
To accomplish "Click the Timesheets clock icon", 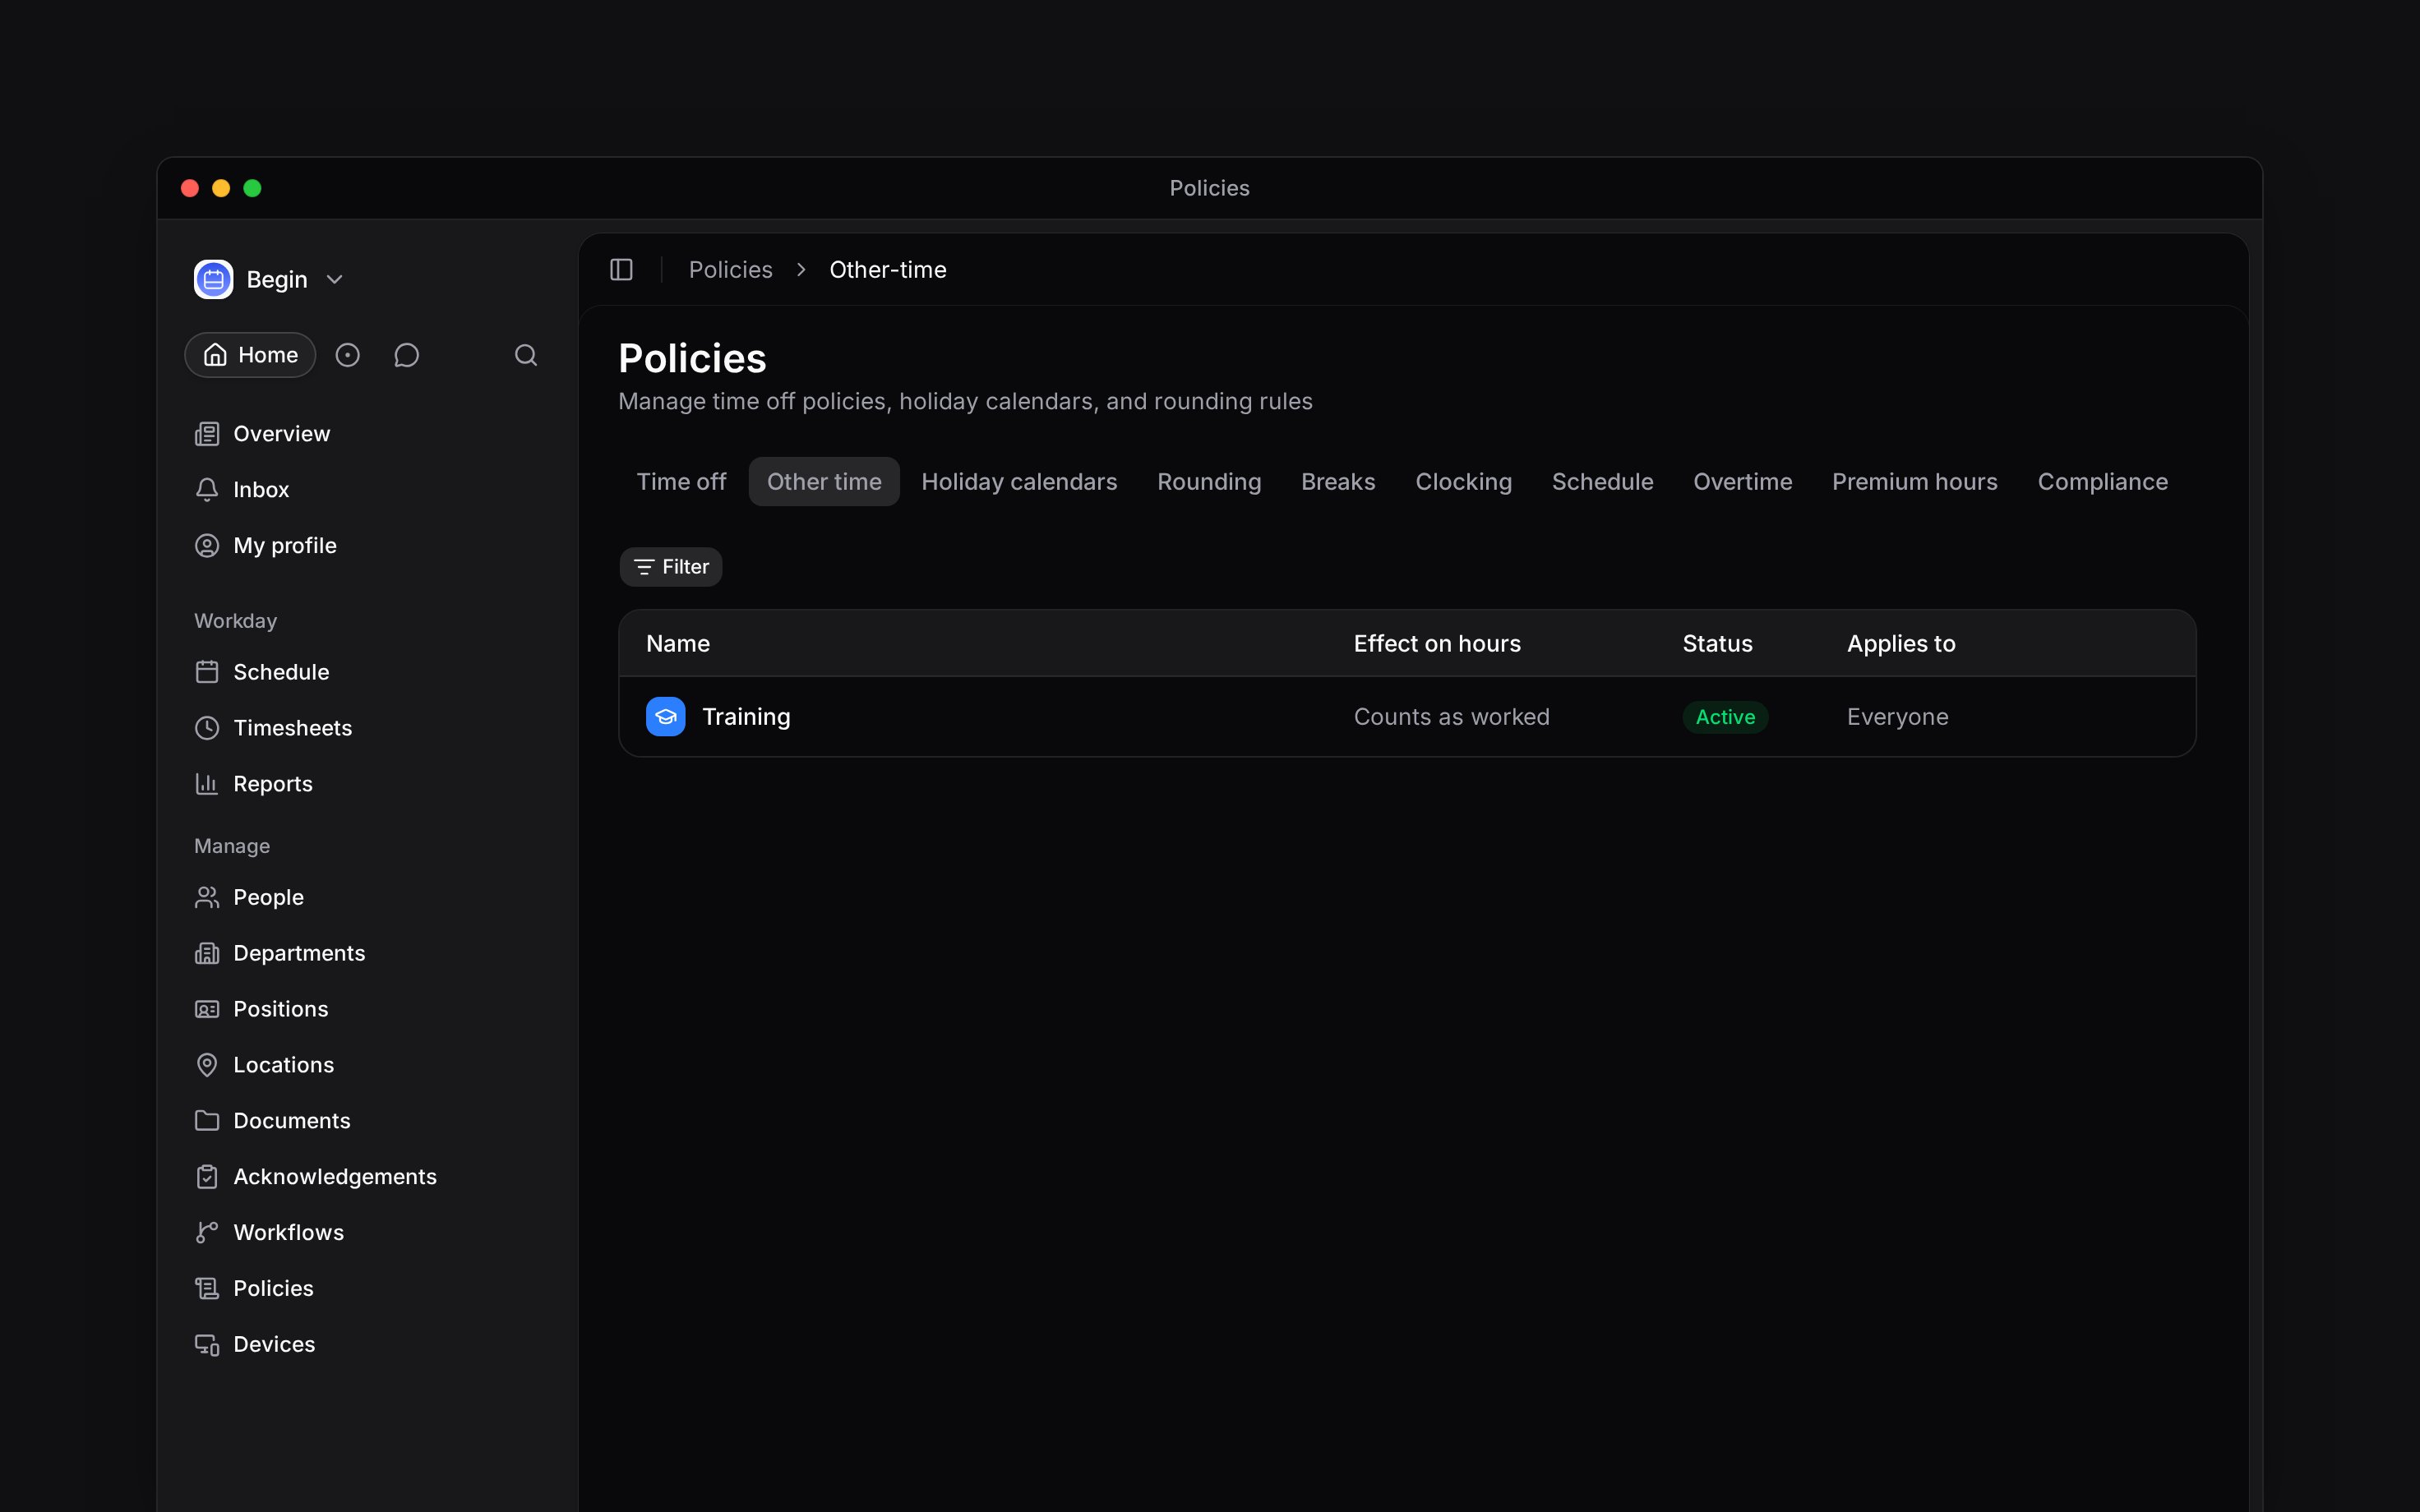I will pyautogui.click(x=207, y=728).
